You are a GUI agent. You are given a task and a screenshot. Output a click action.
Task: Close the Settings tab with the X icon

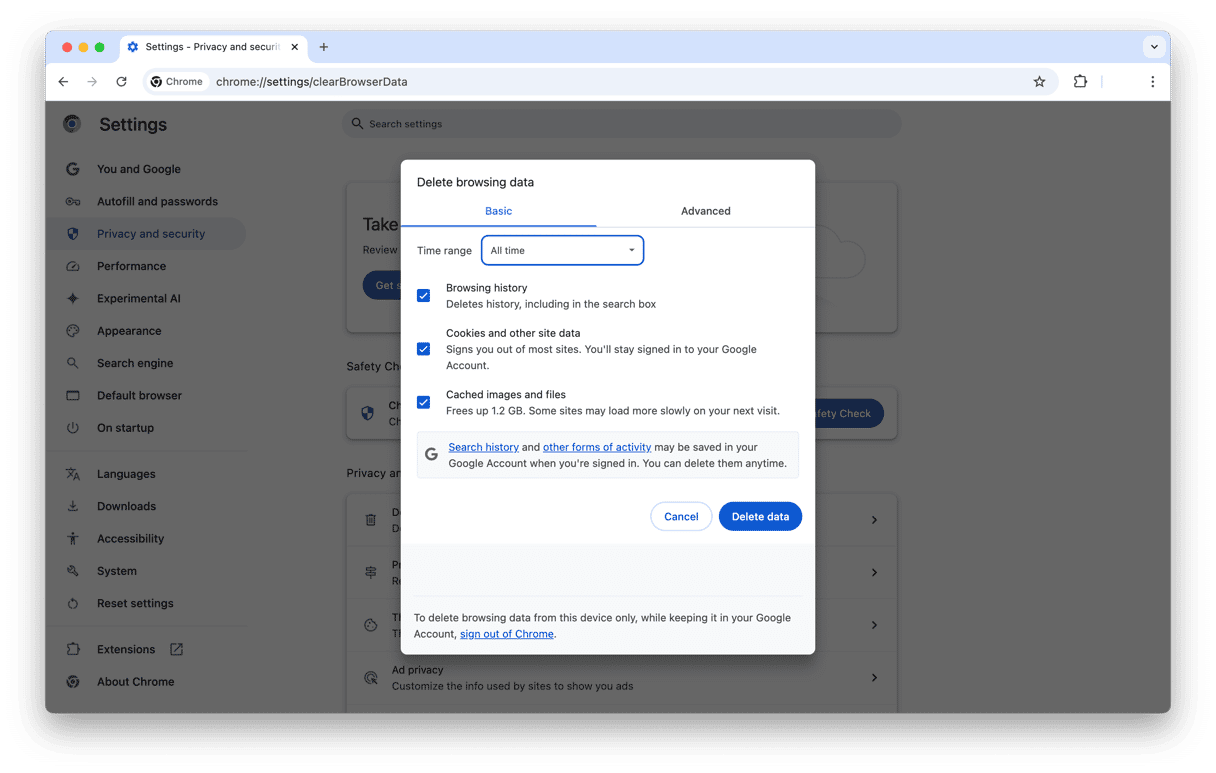[x=295, y=47]
